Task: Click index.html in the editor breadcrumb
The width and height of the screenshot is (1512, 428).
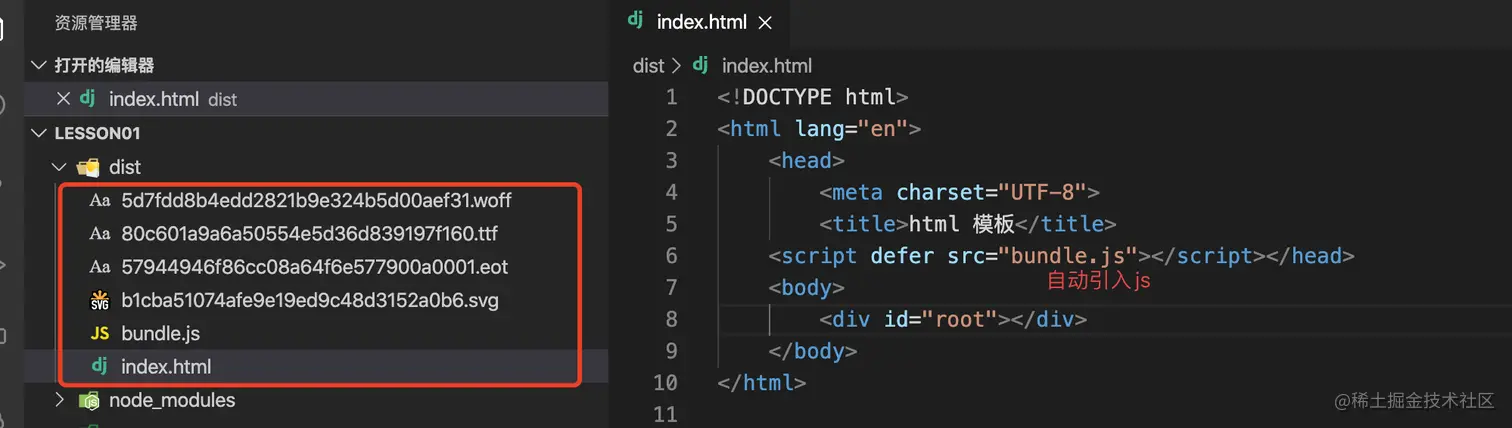Action: [767, 65]
